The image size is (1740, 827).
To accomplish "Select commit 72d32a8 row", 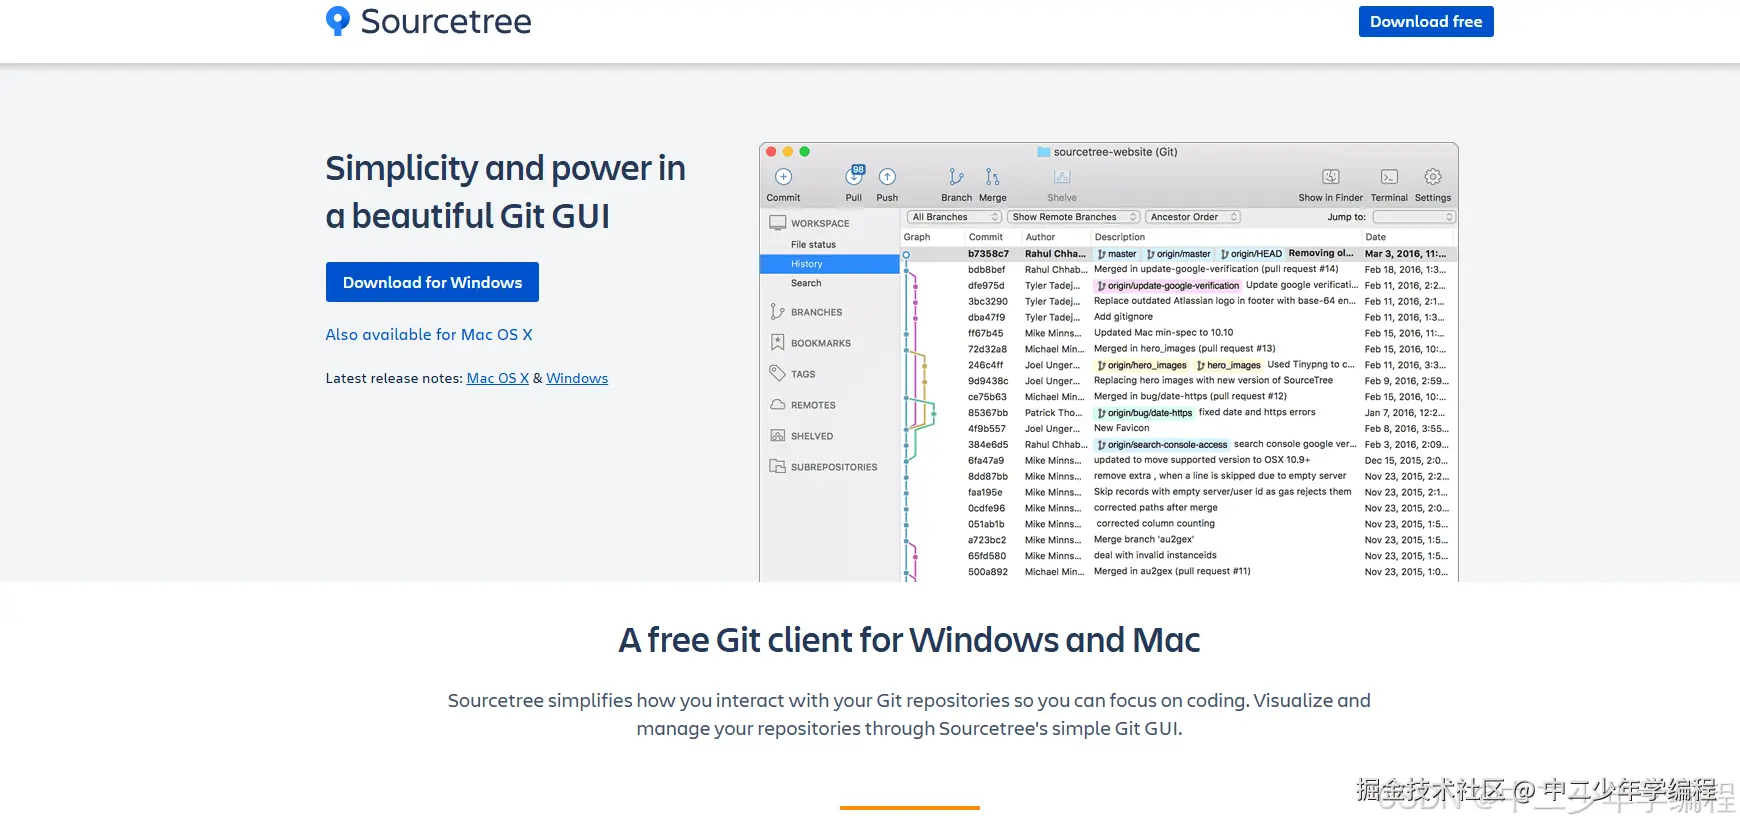I will click(x=1179, y=349).
